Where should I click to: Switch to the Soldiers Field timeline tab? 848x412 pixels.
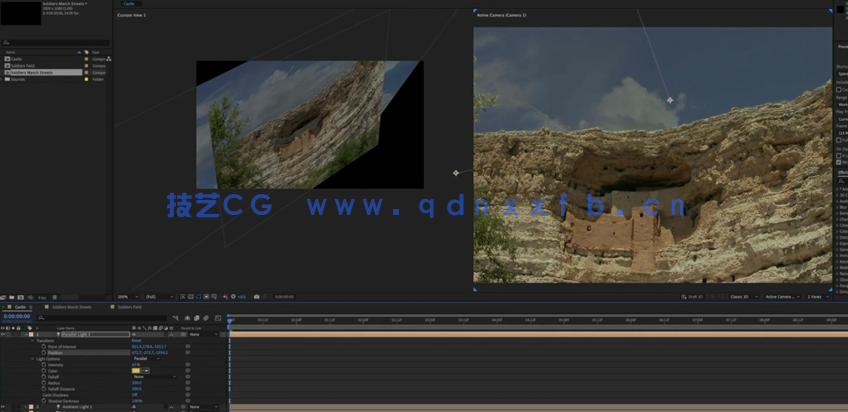coord(130,307)
